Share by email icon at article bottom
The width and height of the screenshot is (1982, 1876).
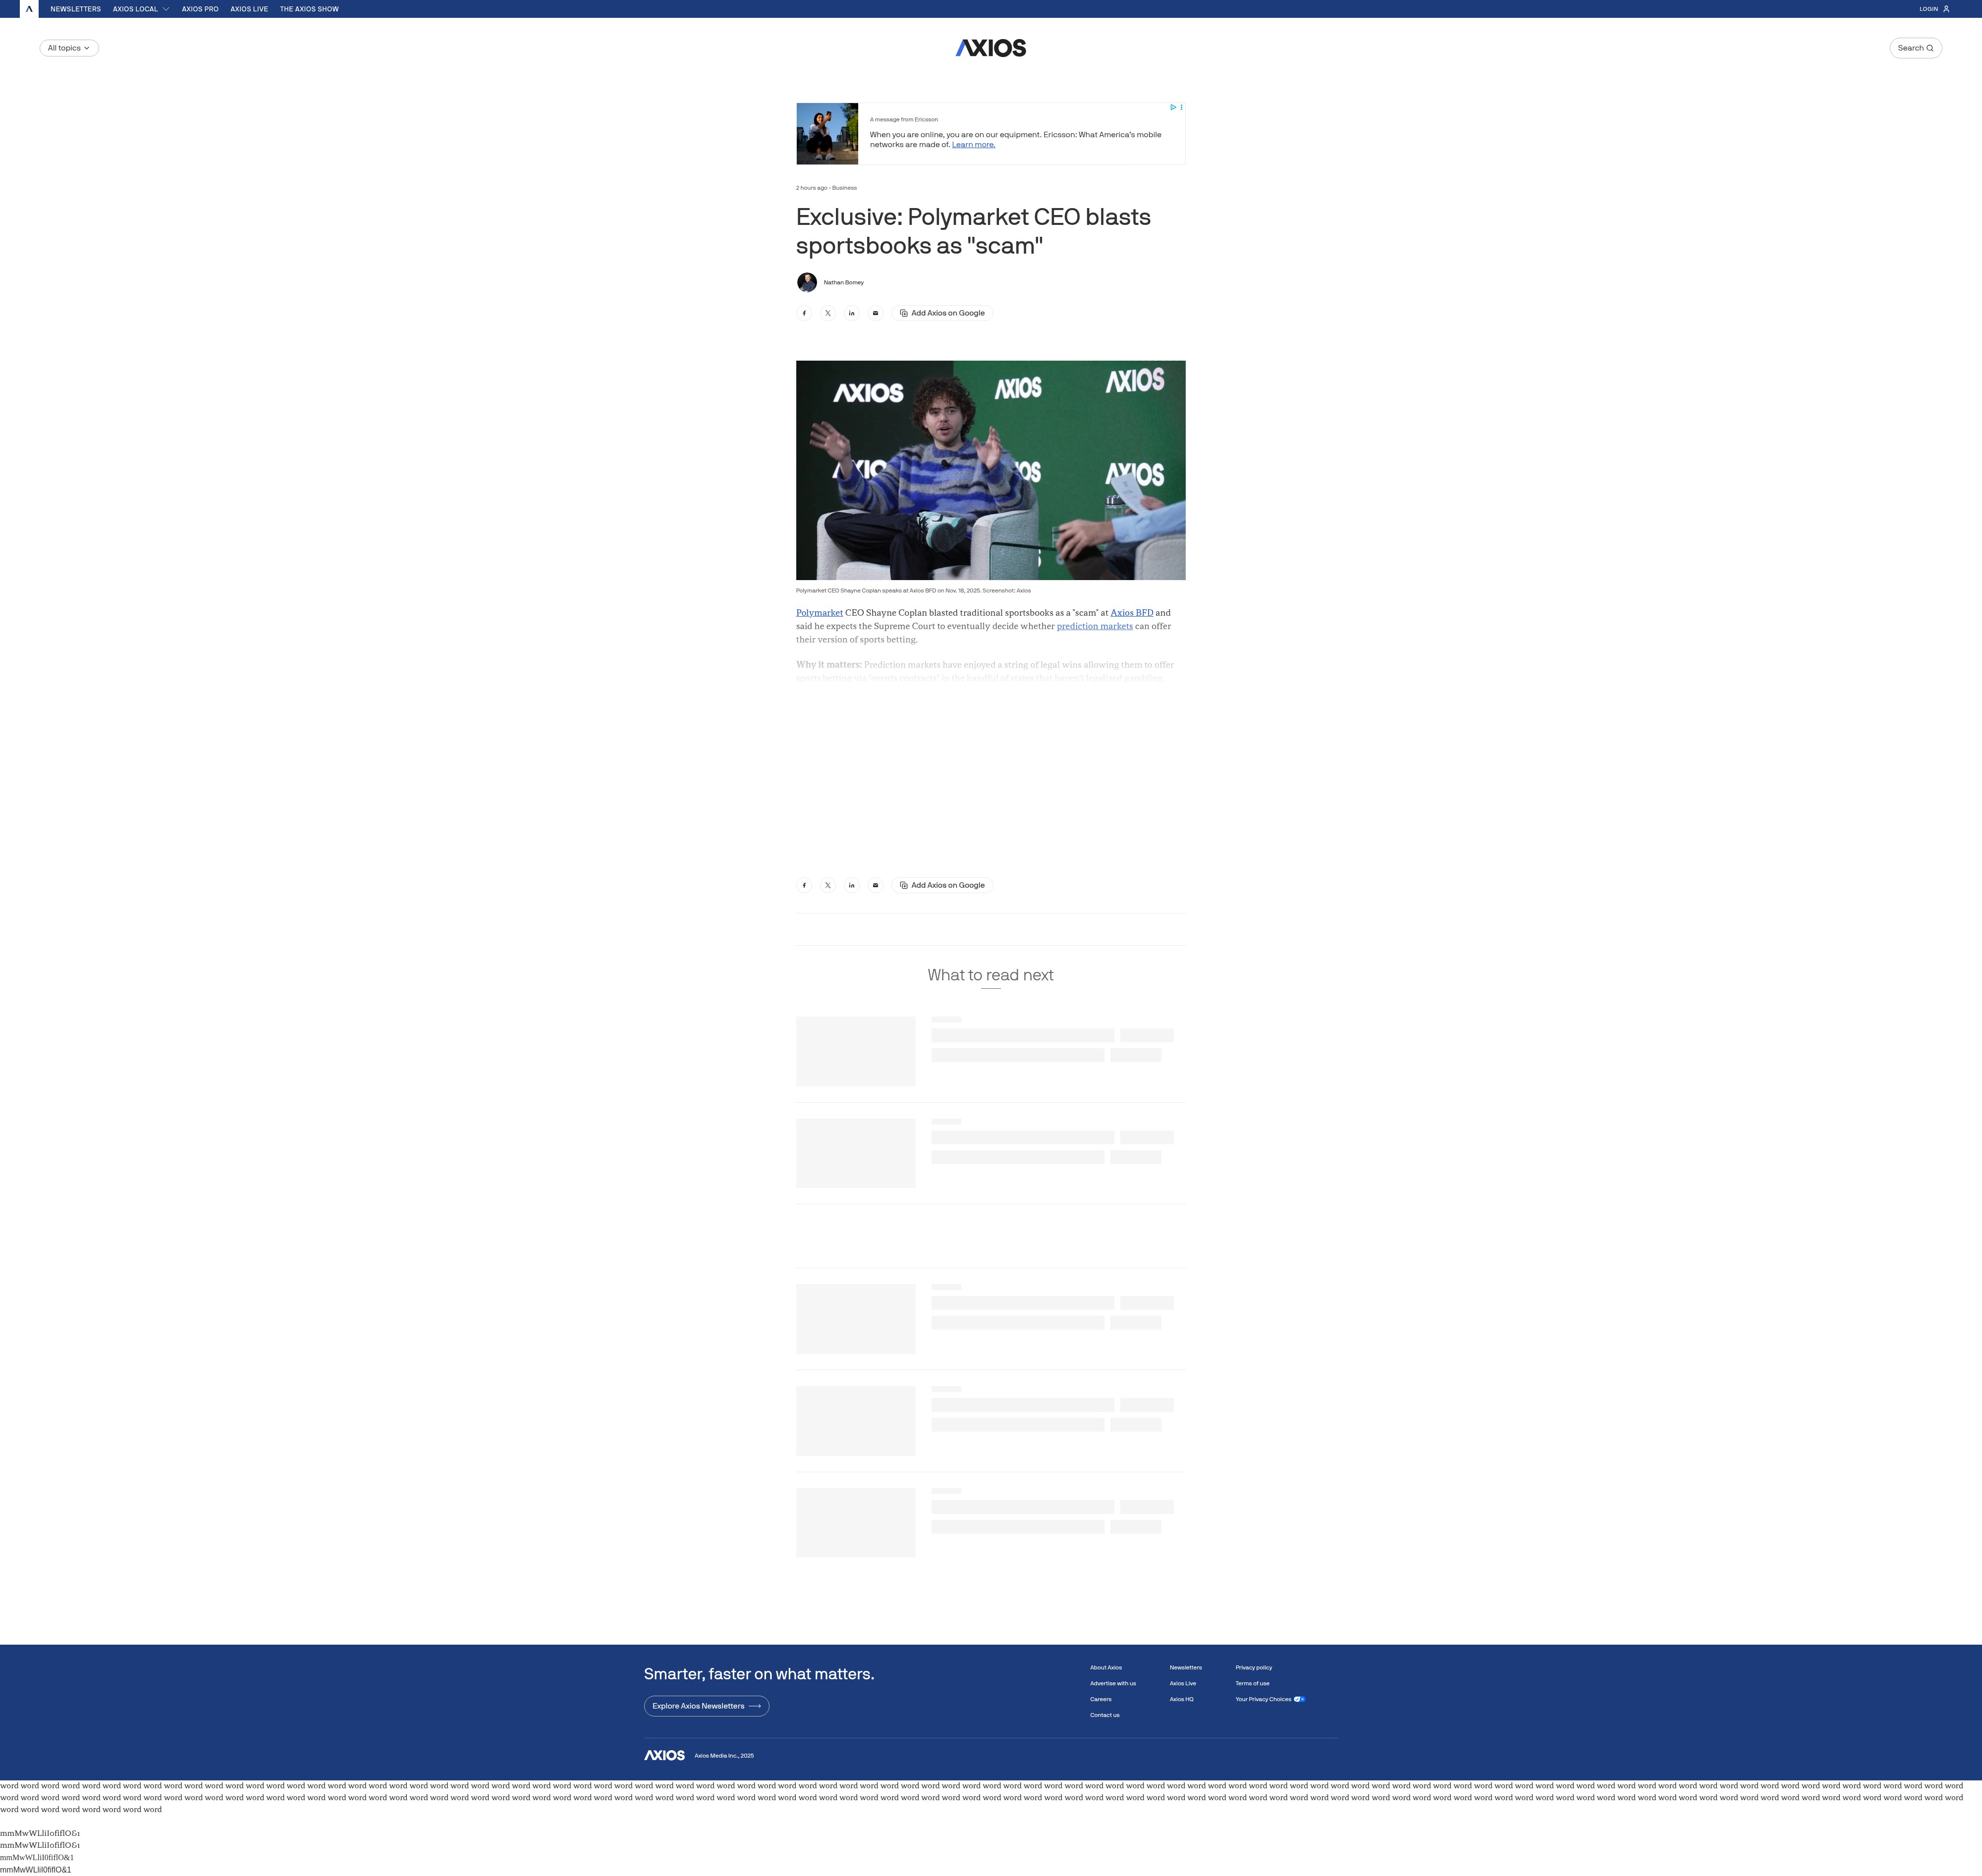pos(875,885)
